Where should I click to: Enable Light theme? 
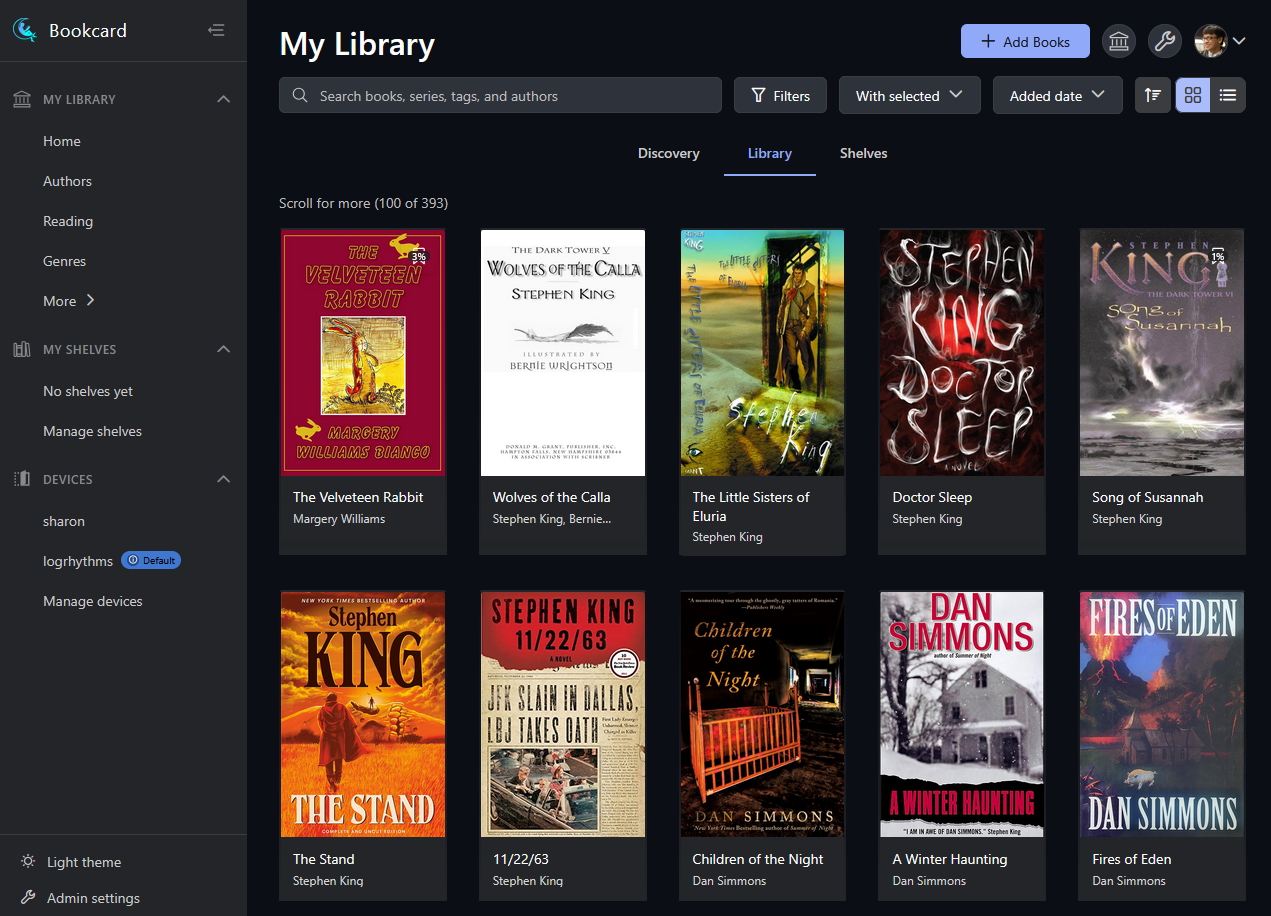83,862
